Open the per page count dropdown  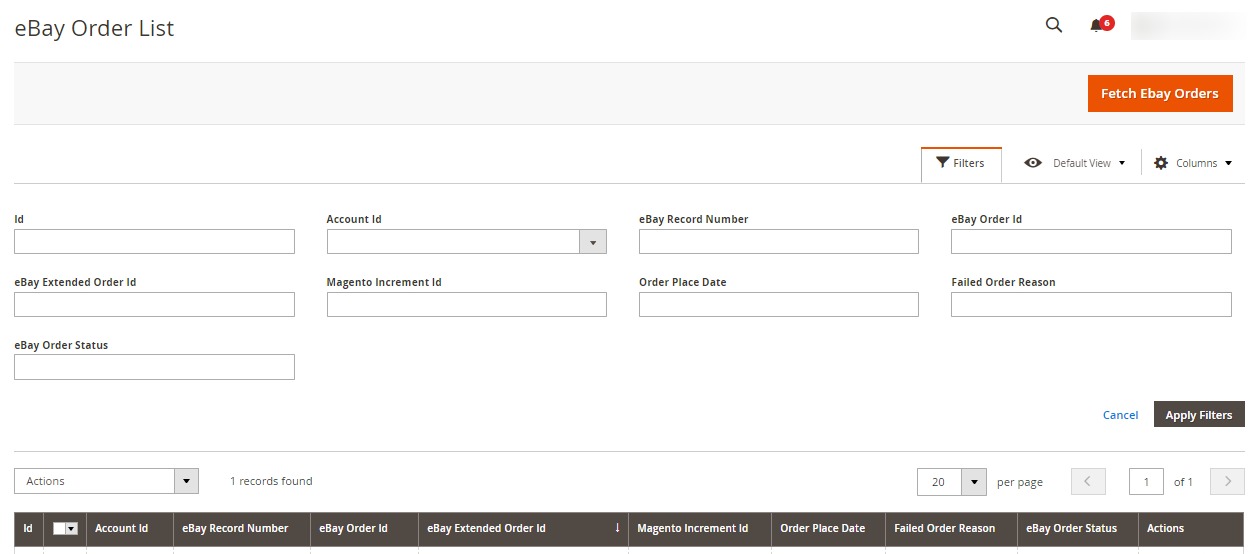[x=974, y=482]
